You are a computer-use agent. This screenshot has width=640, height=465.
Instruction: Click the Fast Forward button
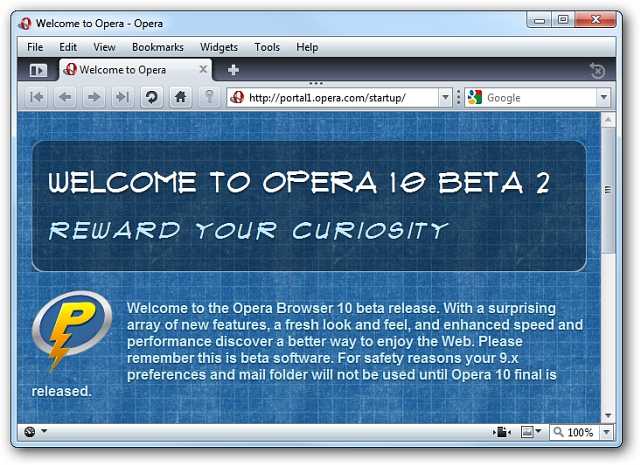[x=122, y=97]
